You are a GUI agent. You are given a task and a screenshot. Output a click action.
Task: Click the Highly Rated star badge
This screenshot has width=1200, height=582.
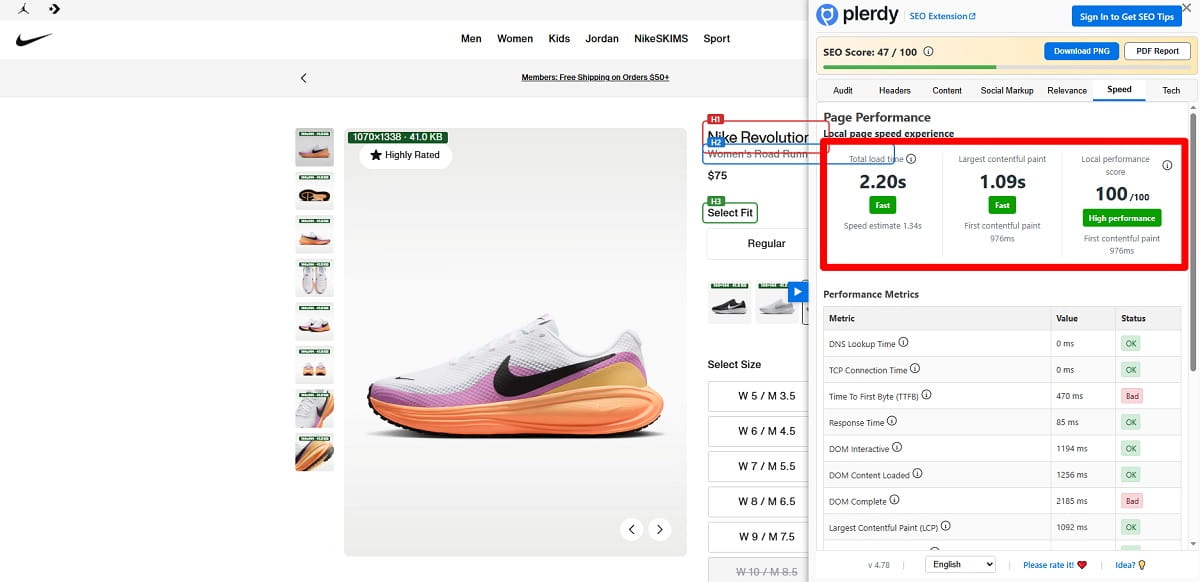[x=405, y=155]
